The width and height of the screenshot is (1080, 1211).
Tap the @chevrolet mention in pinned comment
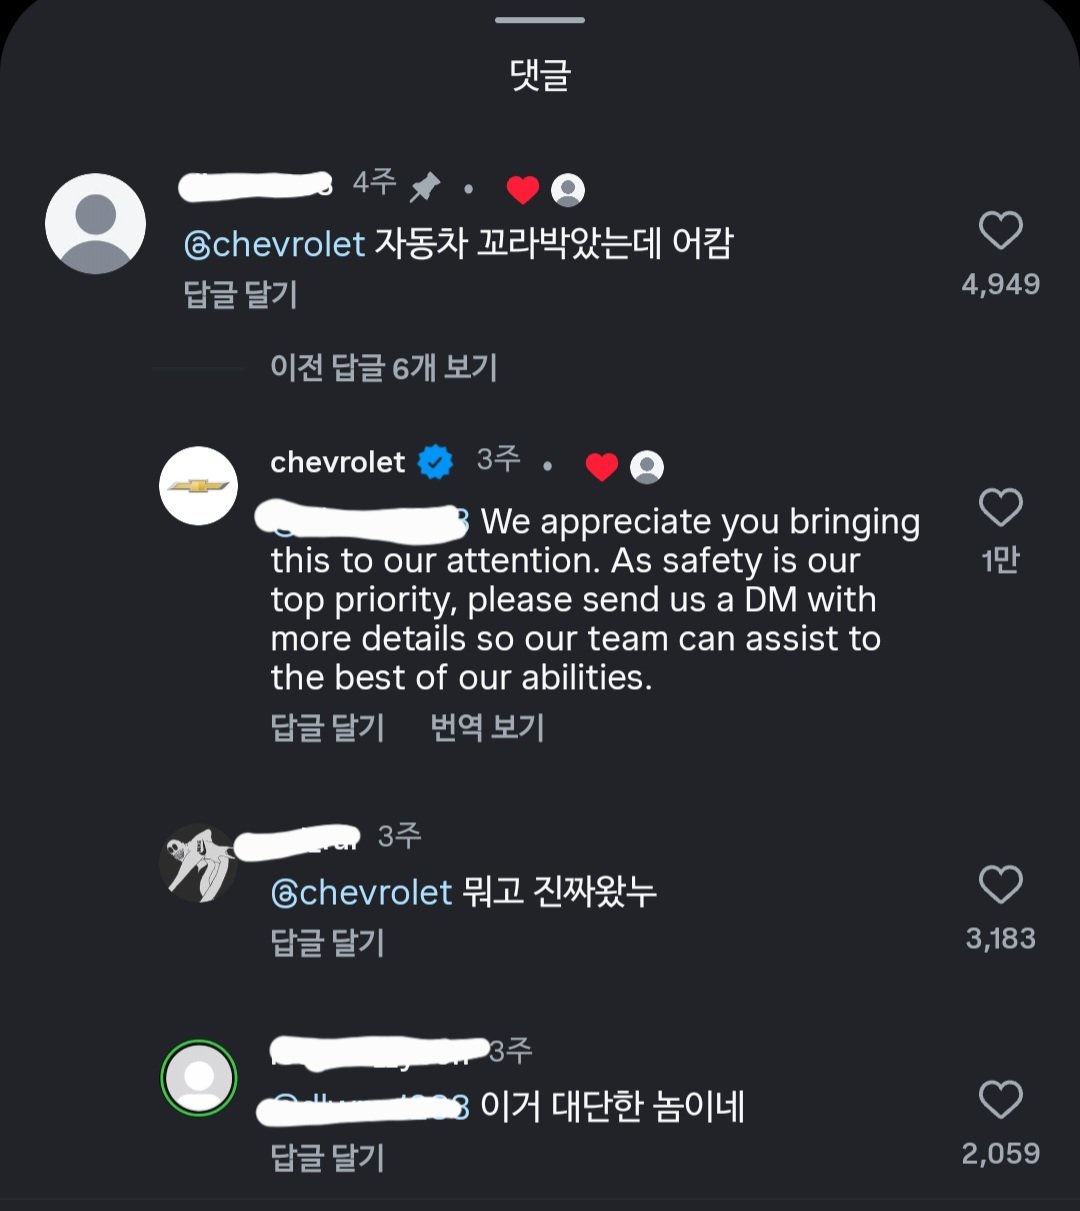[275, 243]
